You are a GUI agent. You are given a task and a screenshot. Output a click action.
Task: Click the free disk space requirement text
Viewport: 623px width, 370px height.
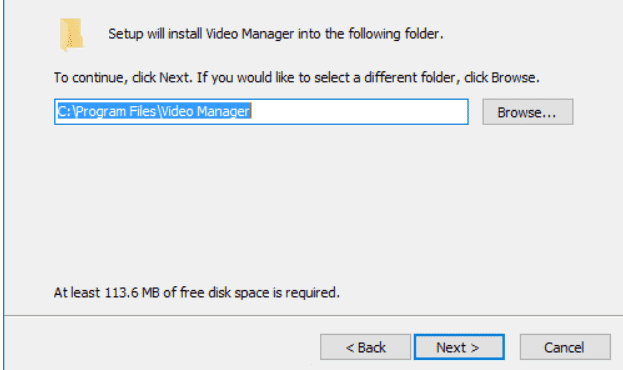pos(197,293)
